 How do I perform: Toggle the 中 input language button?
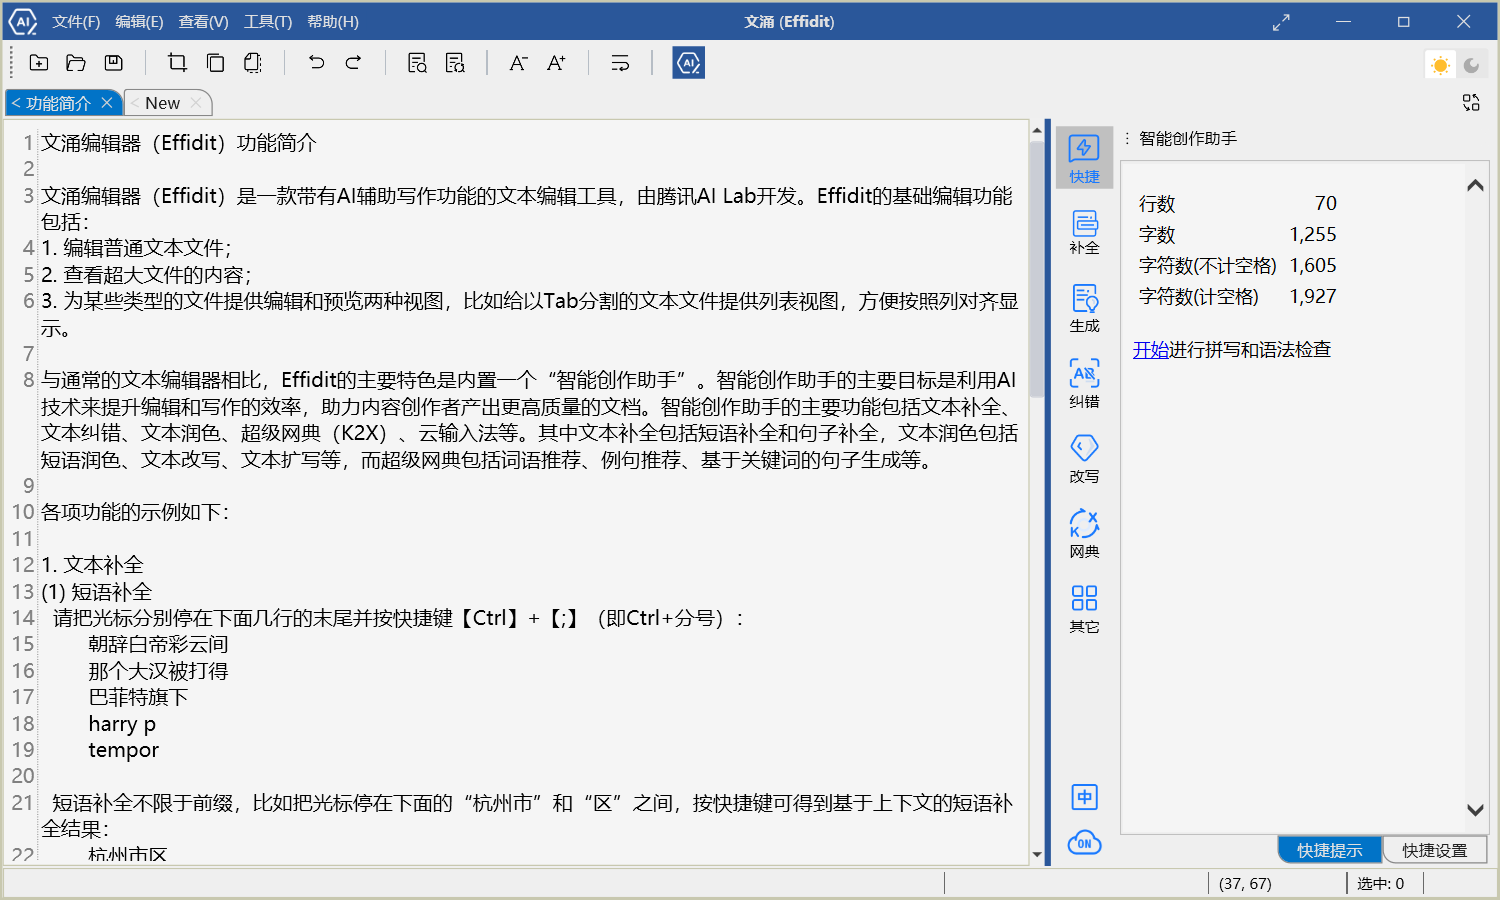[x=1084, y=797]
